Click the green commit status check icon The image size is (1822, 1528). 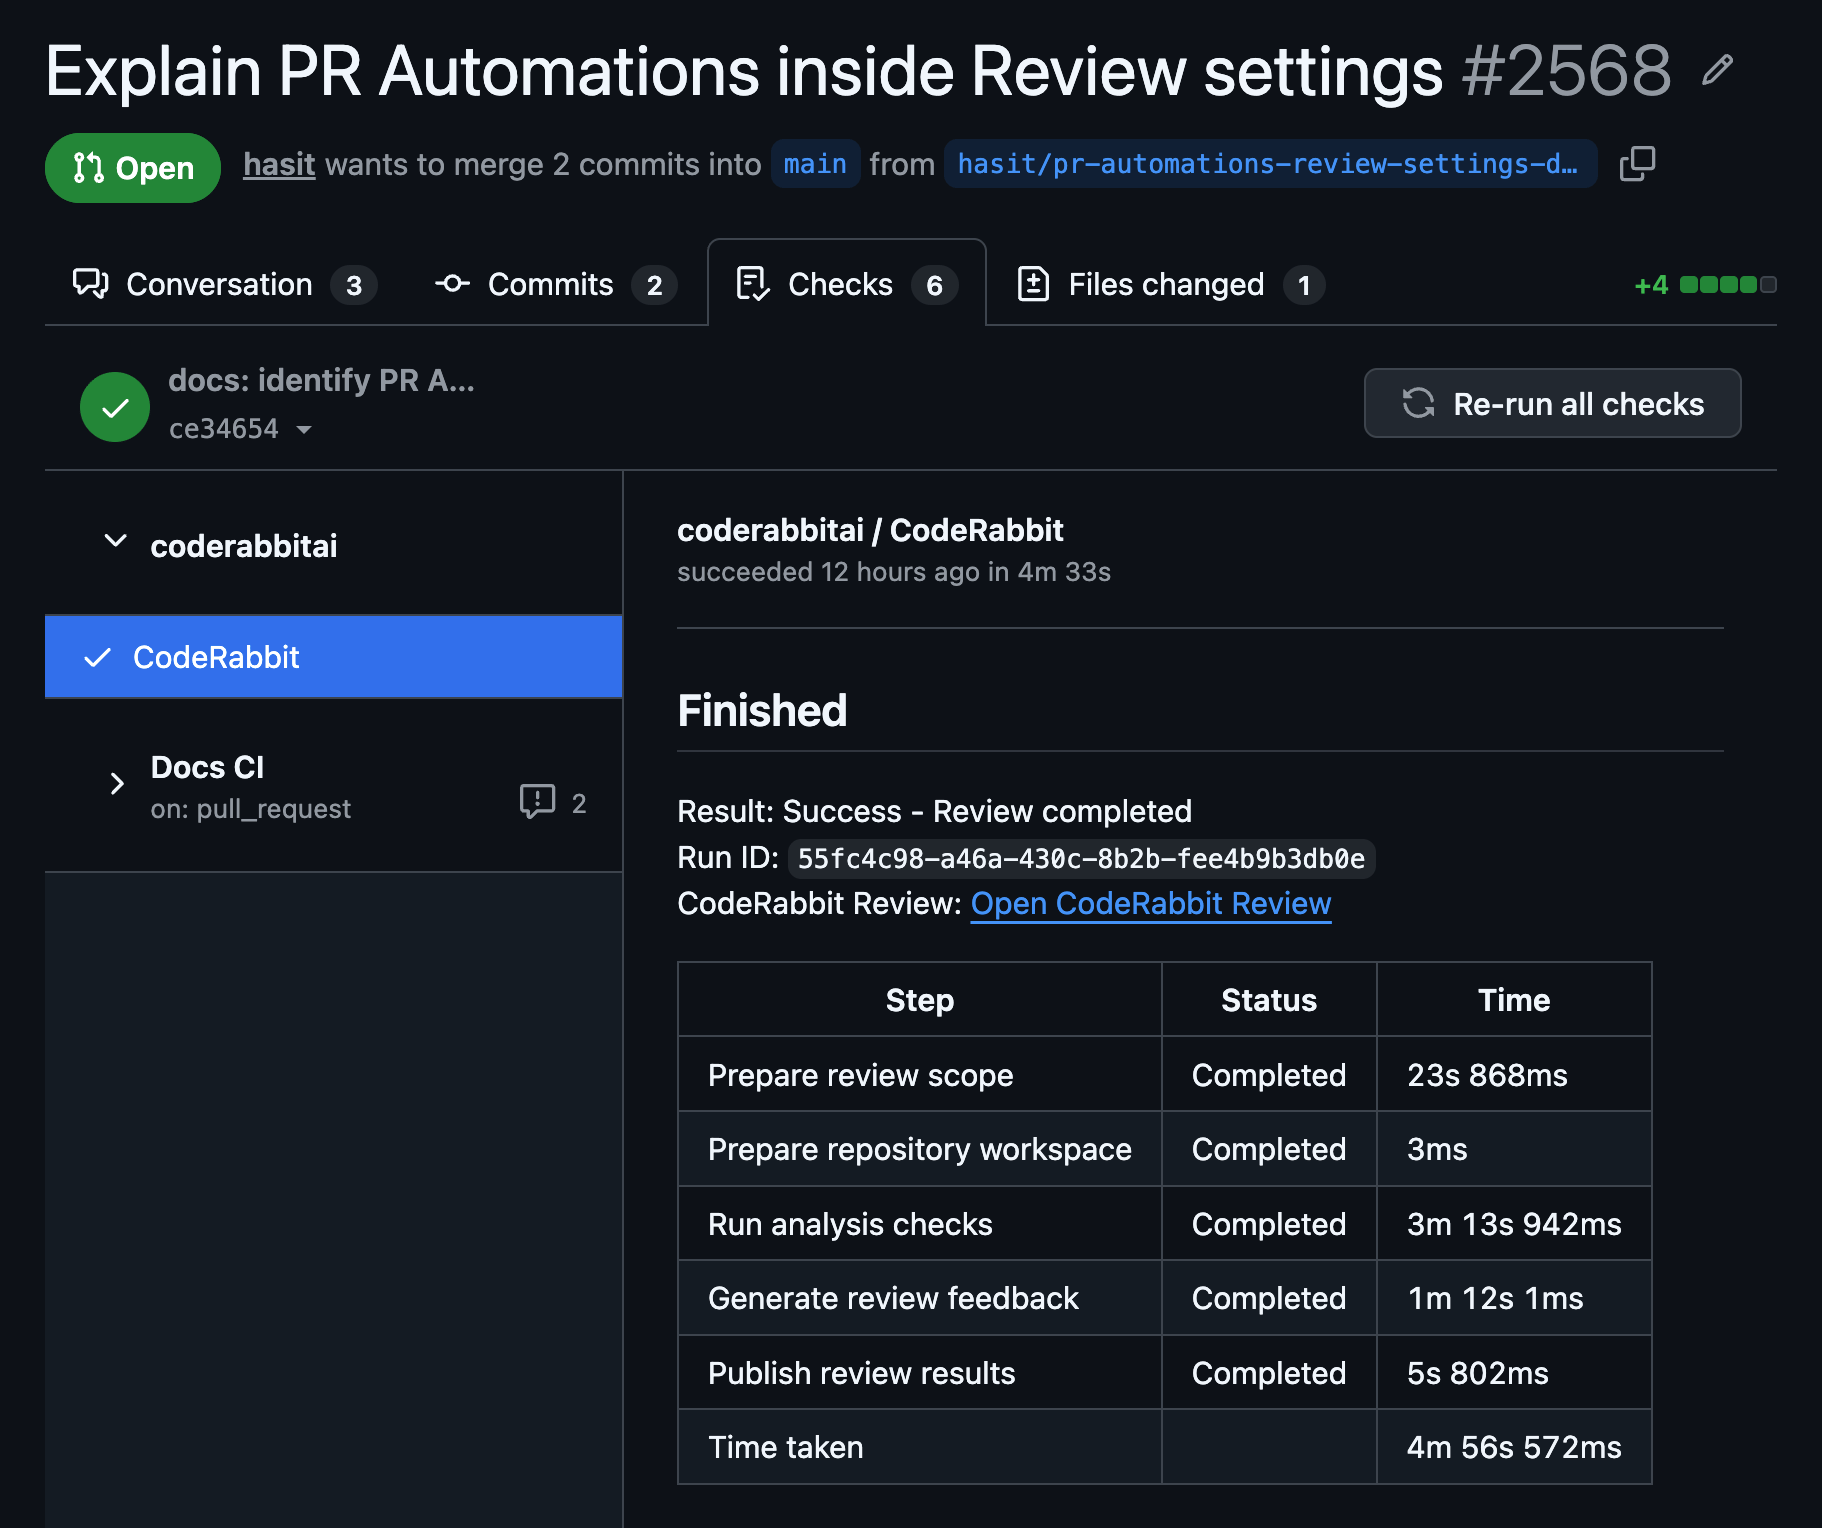point(115,406)
